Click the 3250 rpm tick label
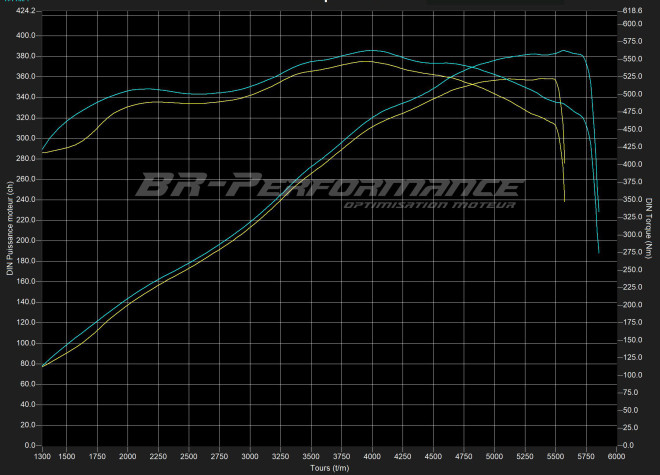 (281, 457)
